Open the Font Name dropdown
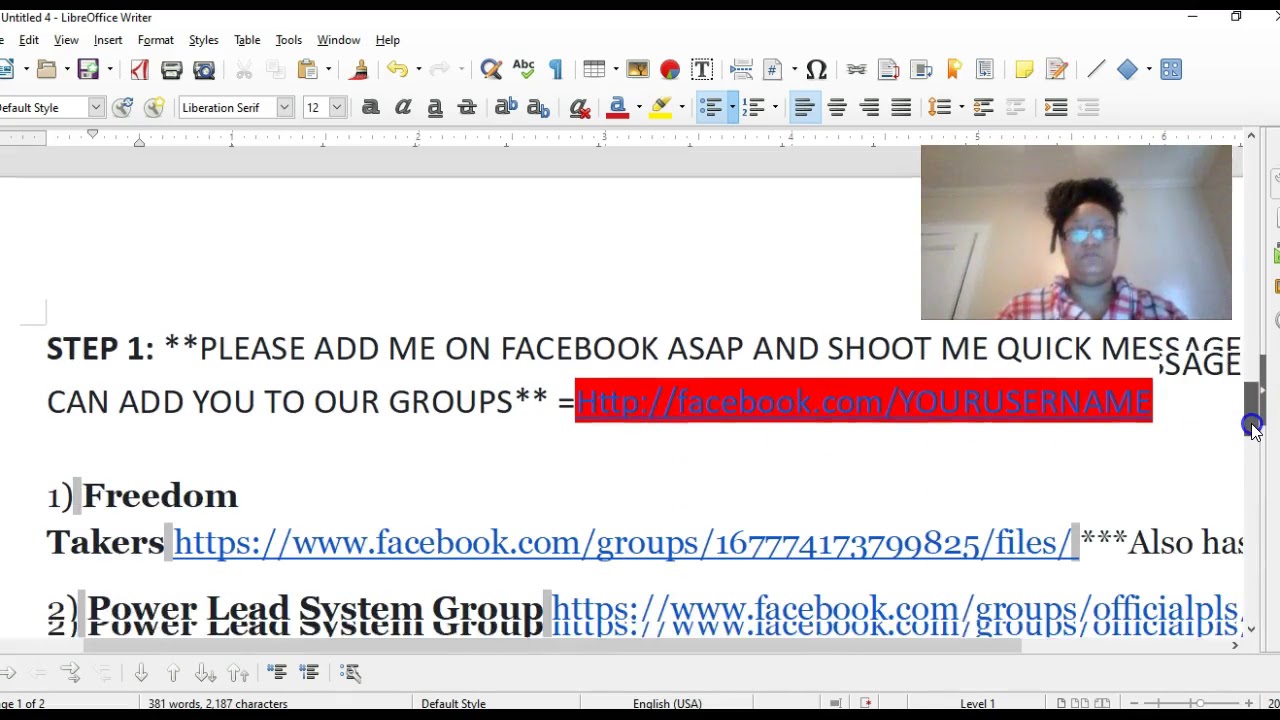Viewport: 1280px width, 720px height. click(x=285, y=107)
